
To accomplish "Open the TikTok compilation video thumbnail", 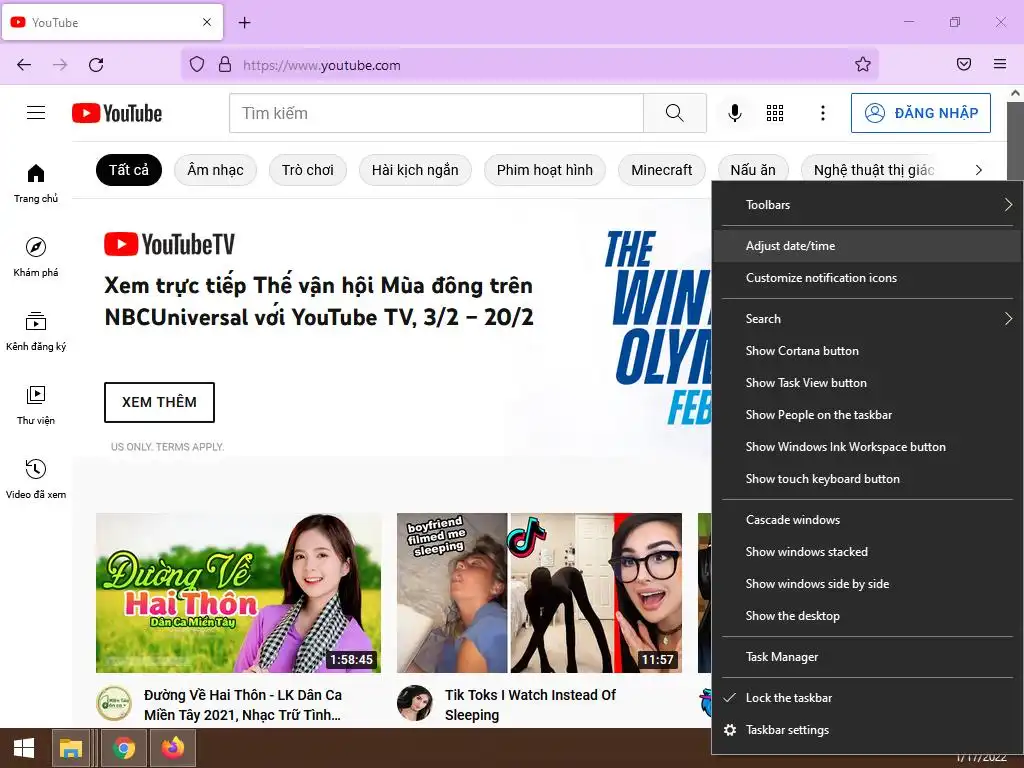I will point(539,593).
